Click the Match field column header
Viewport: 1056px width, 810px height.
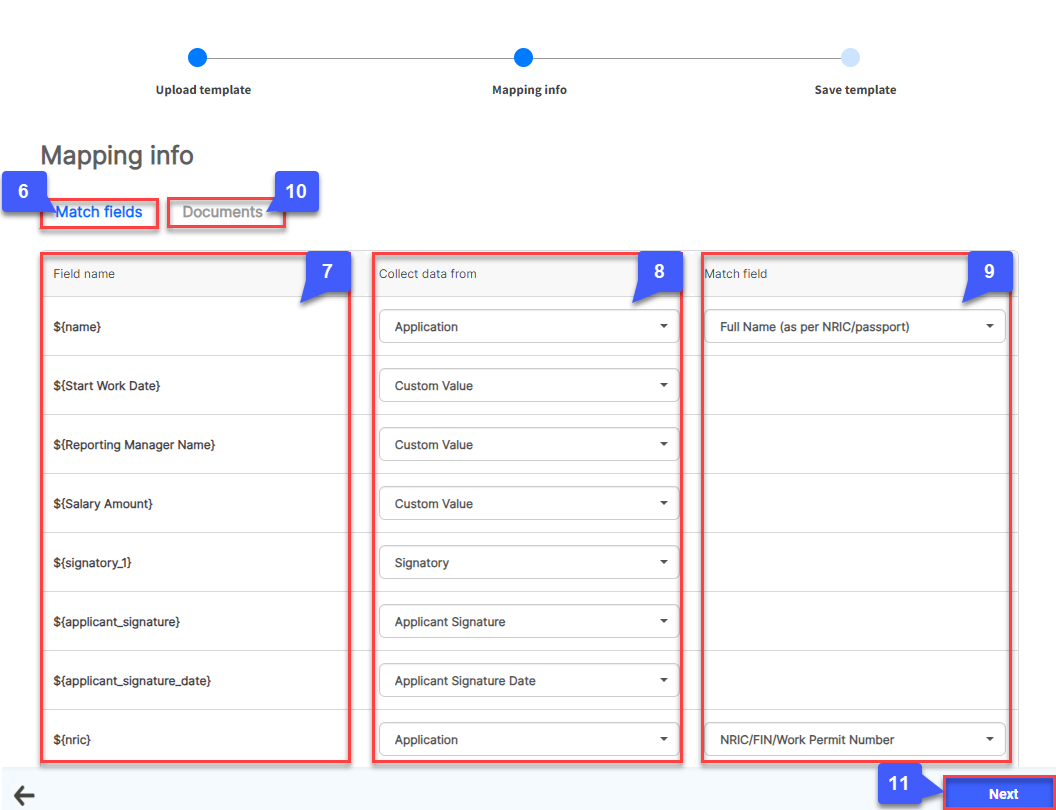(x=735, y=274)
